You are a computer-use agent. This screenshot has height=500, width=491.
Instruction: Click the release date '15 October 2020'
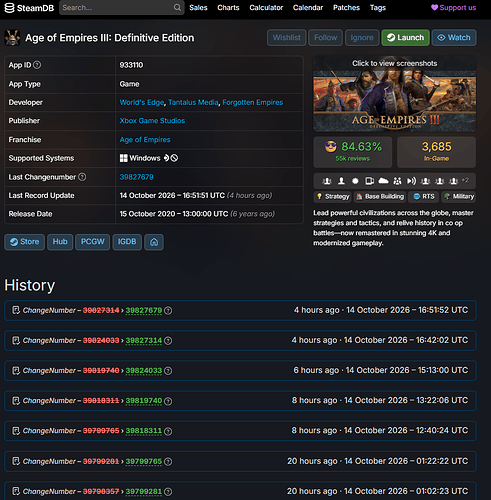[147, 214]
